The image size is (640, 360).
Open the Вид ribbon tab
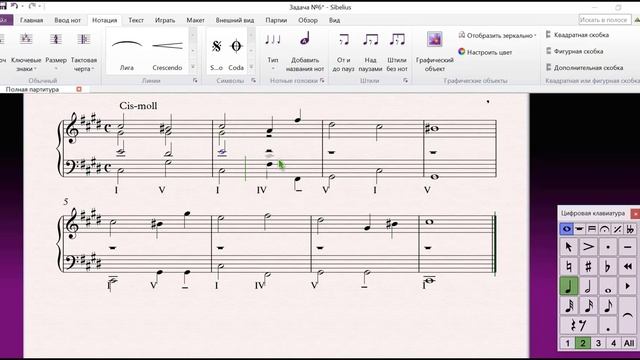coord(334,20)
